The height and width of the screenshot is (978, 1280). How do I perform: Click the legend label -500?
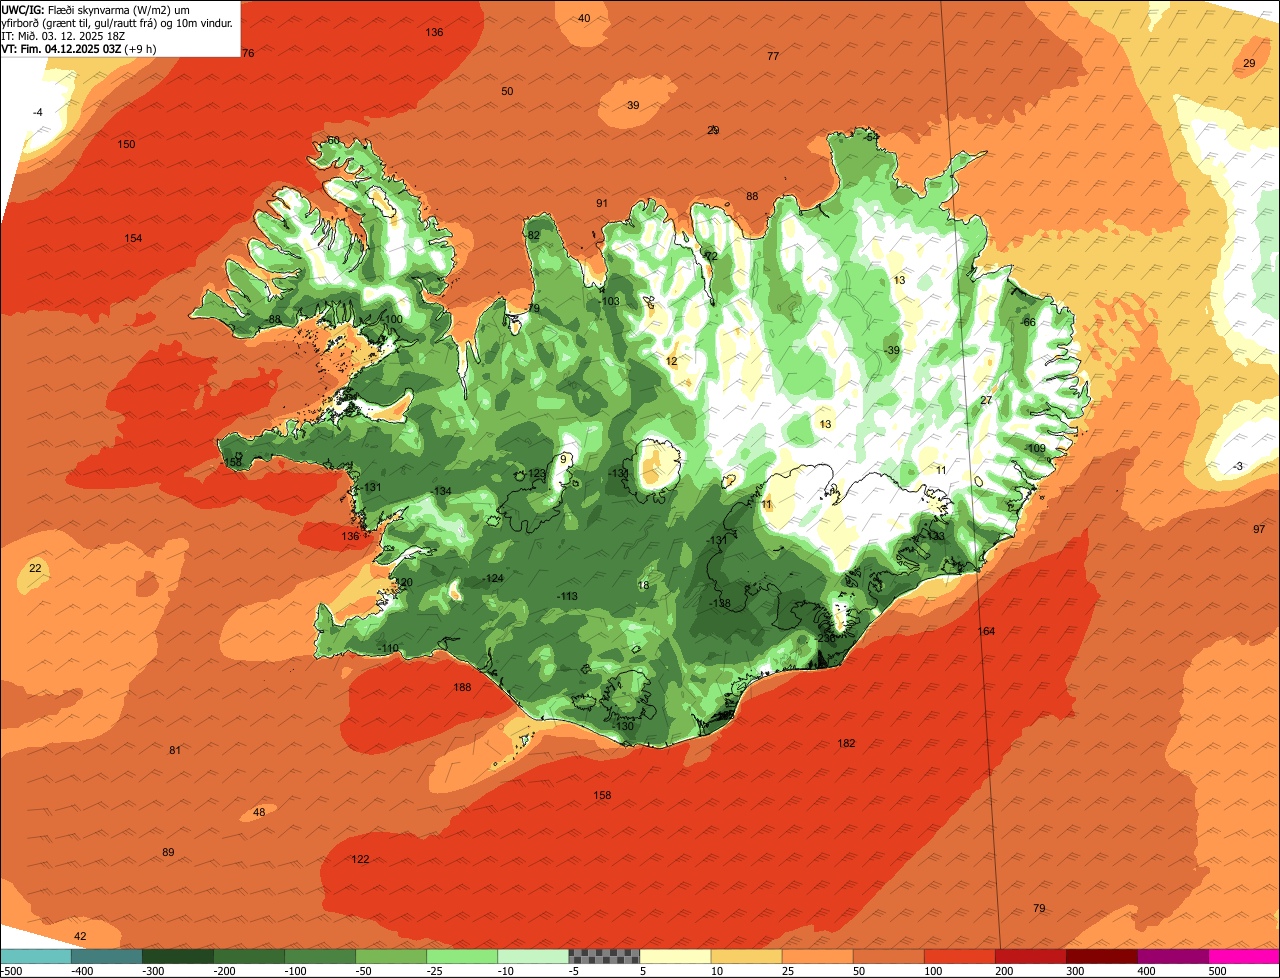tap(11, 970)
